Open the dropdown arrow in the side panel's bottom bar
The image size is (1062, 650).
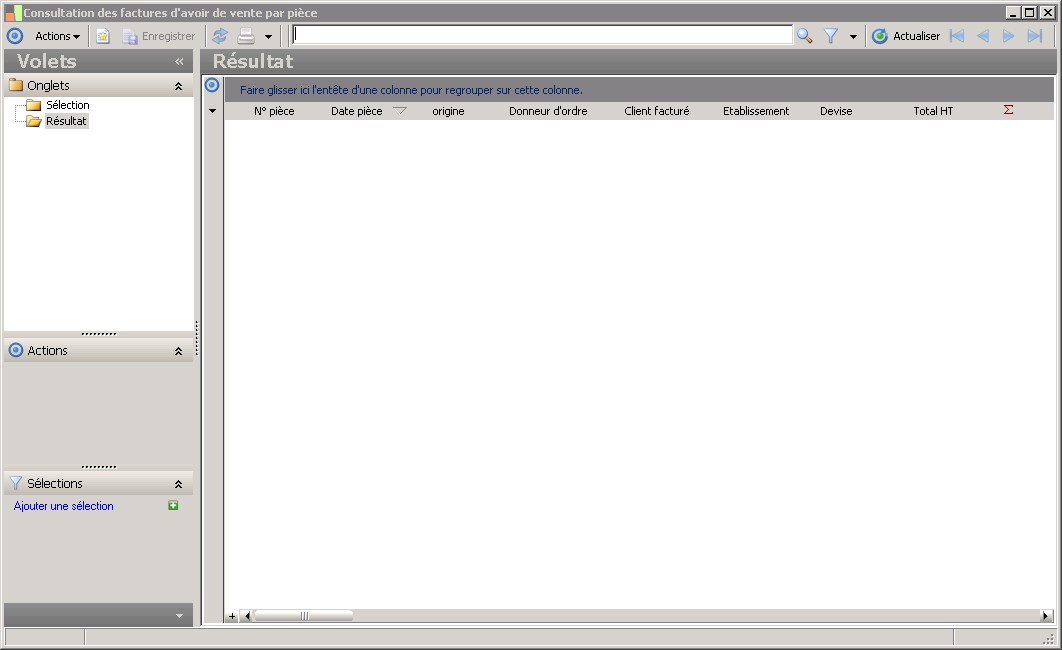[179, 615]
